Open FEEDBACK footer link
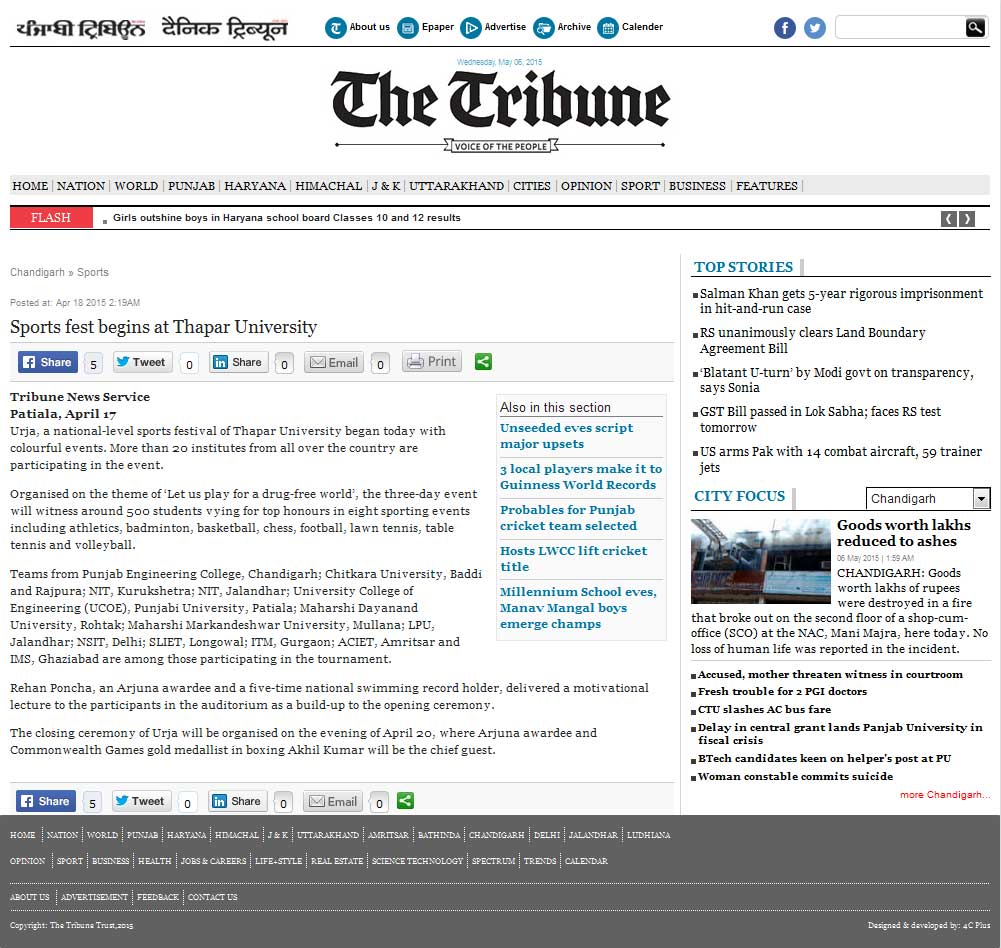 click(x=158, y=898)
